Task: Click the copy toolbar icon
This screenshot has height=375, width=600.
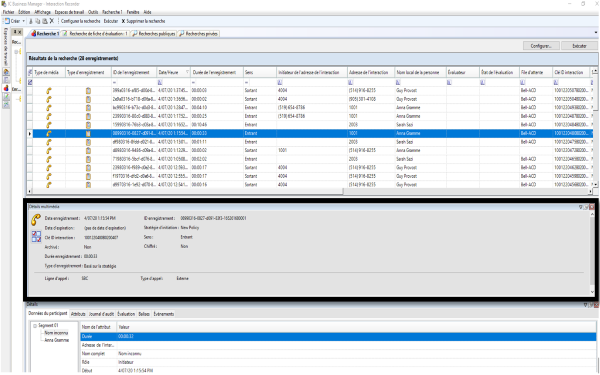Action: tap(38, 21)
